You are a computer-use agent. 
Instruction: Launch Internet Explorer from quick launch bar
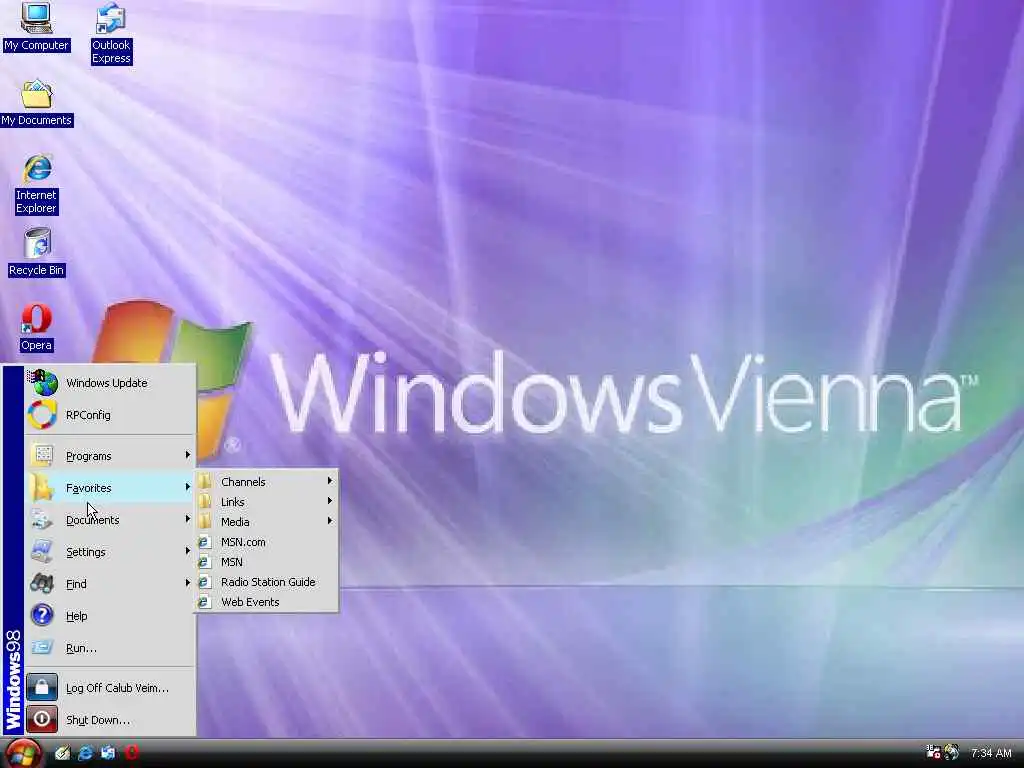(85, 753)
